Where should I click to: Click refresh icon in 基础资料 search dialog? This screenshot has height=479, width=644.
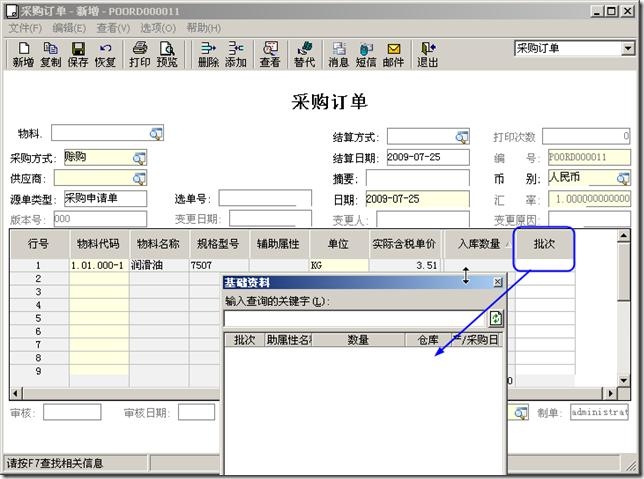tap(495, 318)
